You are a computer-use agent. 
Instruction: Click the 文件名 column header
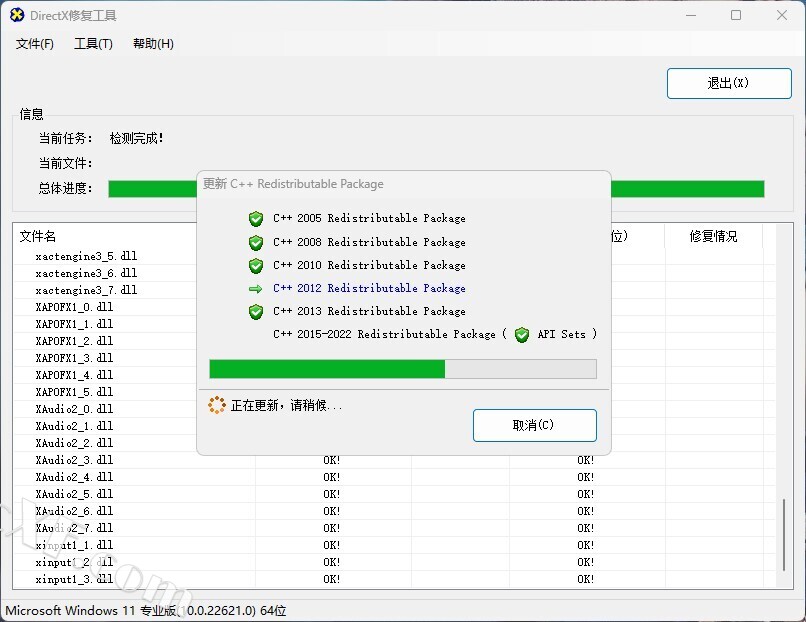point(38,236)
